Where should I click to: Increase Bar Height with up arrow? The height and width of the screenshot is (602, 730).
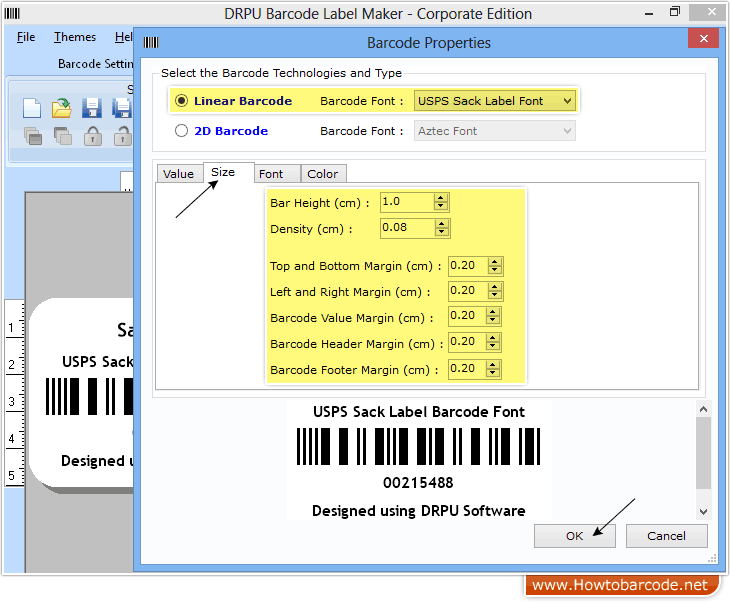pyautogui.click(x=440, y=198)
